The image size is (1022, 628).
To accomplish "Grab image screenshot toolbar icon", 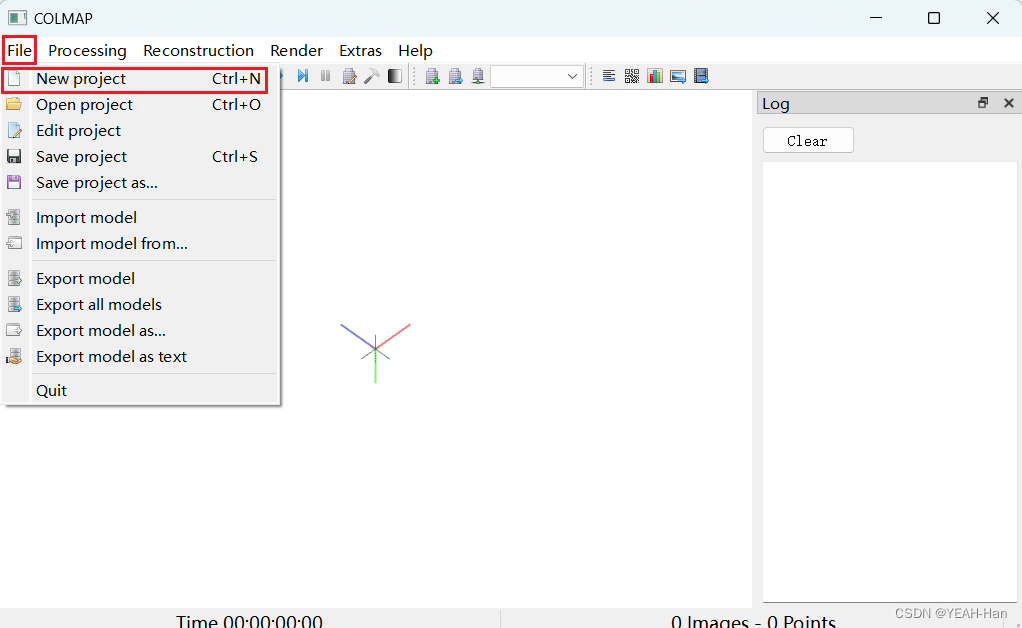I will (678, 76).
